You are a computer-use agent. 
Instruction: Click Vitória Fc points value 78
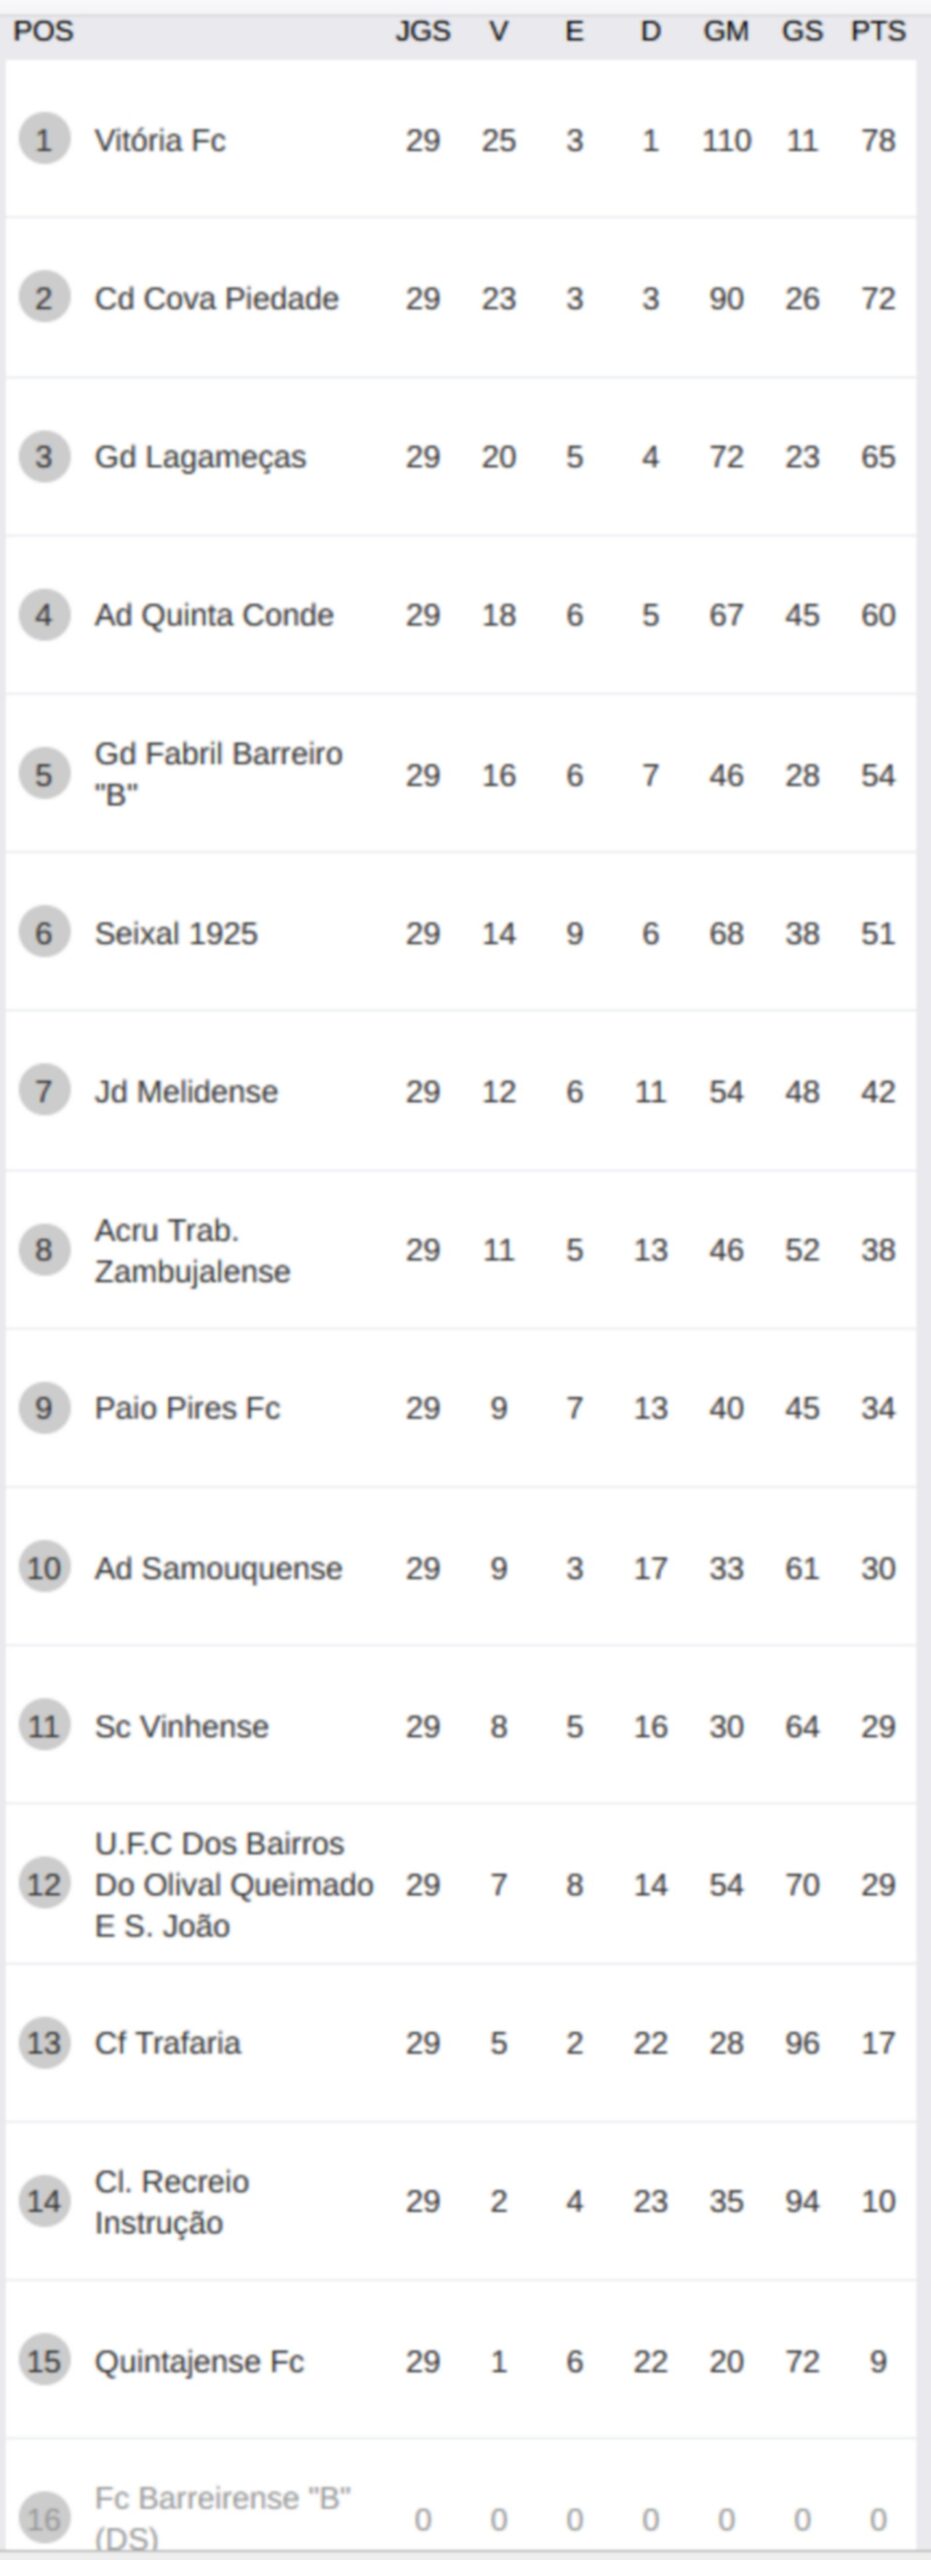click(878, 140)
